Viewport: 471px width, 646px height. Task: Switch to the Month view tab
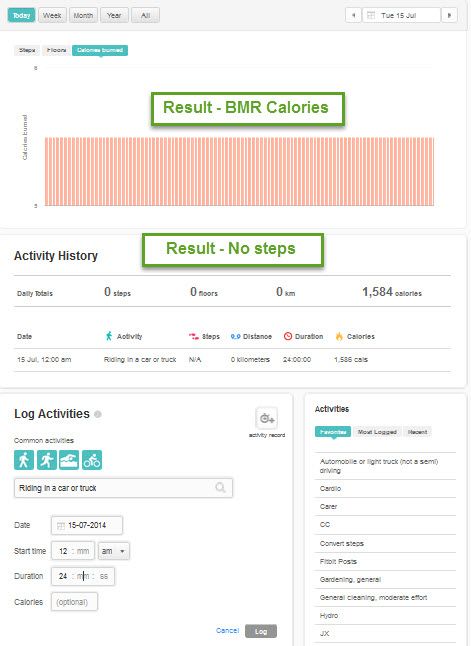[x=83, y=16]
